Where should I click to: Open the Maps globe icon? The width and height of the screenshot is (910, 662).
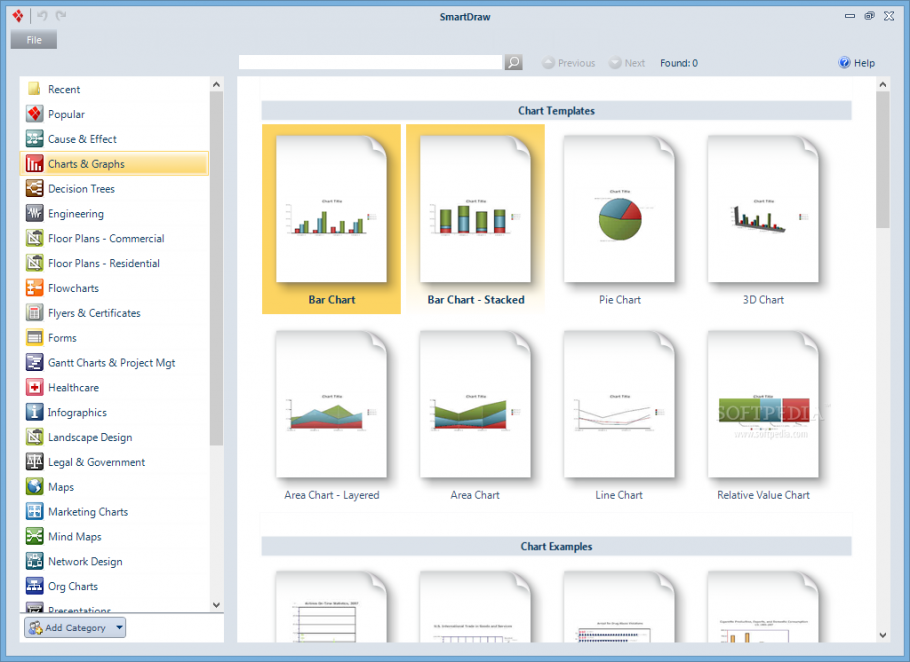click(x=34, y=486)
